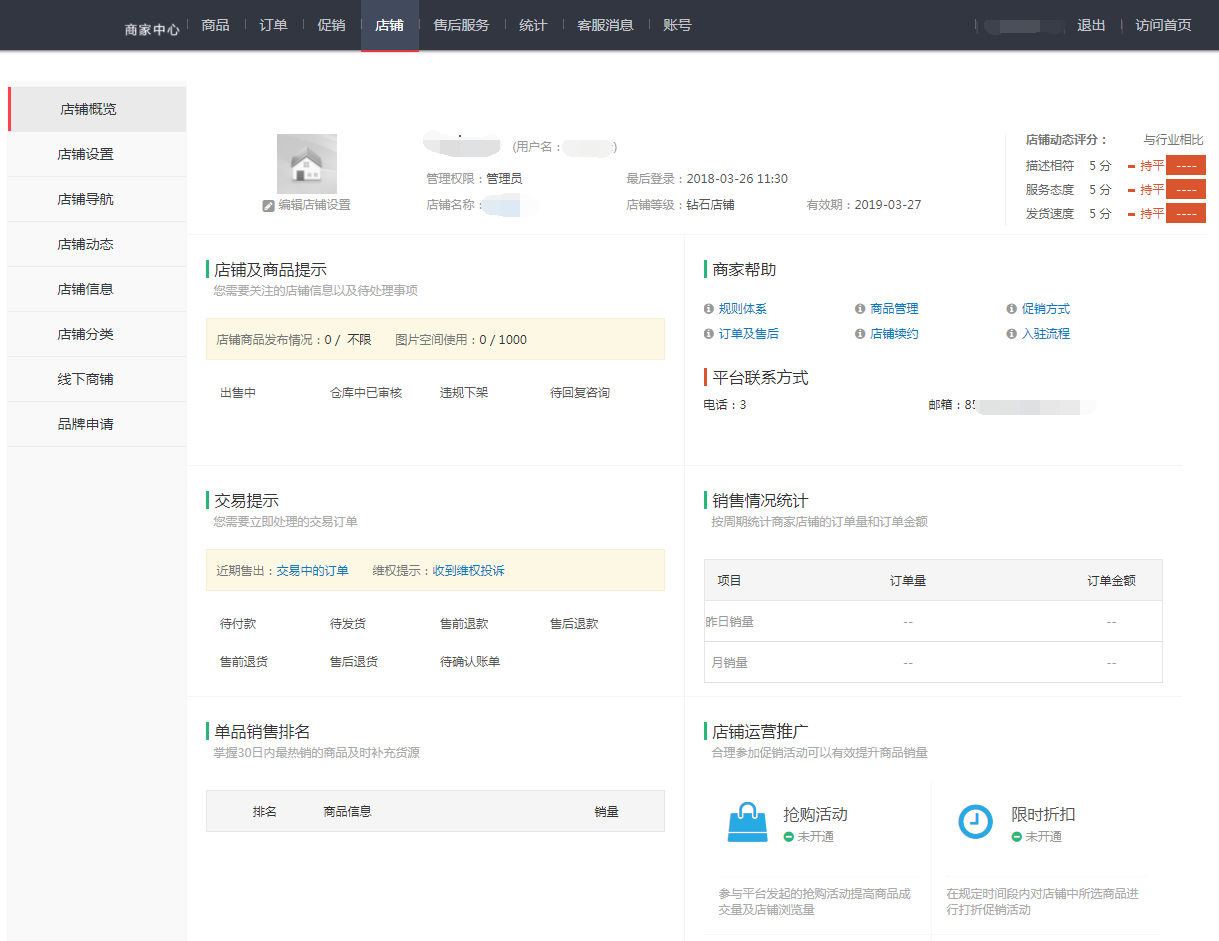
Task: Open the 统计 top menu
Action: tap(533, 25)
